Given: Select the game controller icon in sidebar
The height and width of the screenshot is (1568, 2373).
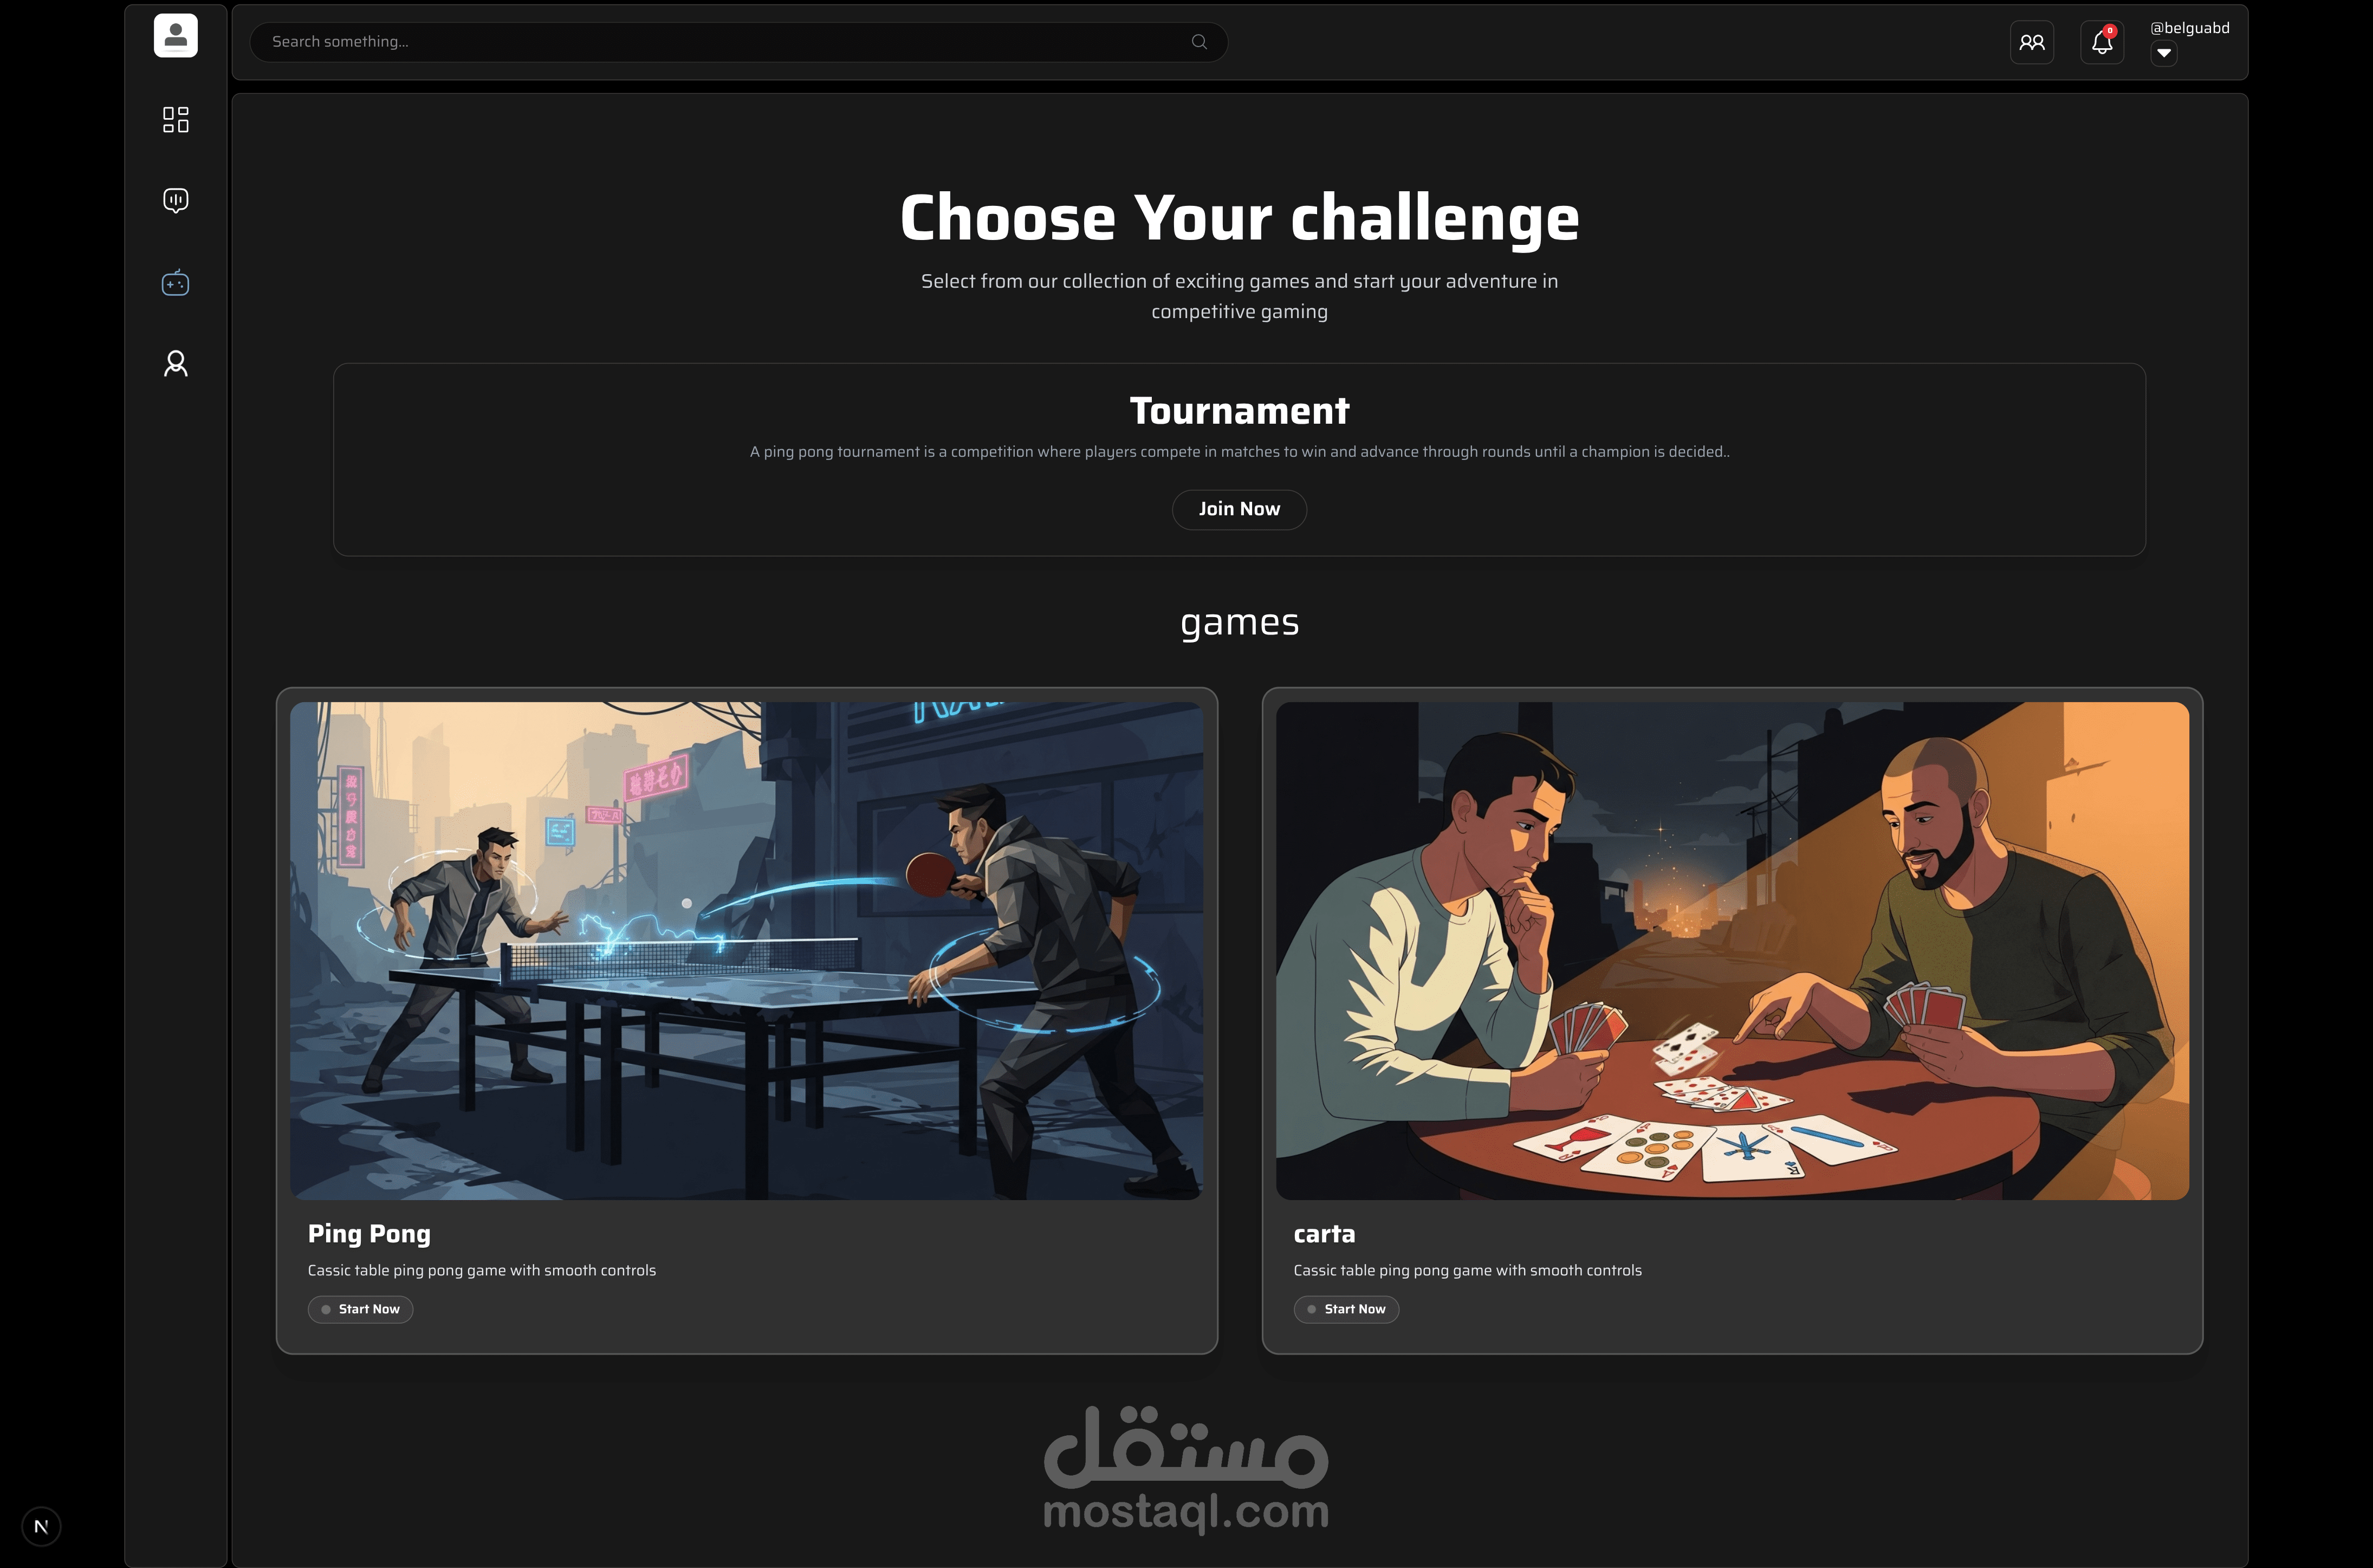Looking at the screenshot, I should (x=175, y=283).
